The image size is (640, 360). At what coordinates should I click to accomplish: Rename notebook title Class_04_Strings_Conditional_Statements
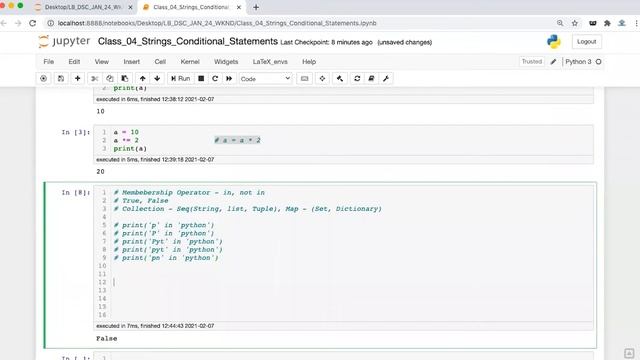(188, 42)
